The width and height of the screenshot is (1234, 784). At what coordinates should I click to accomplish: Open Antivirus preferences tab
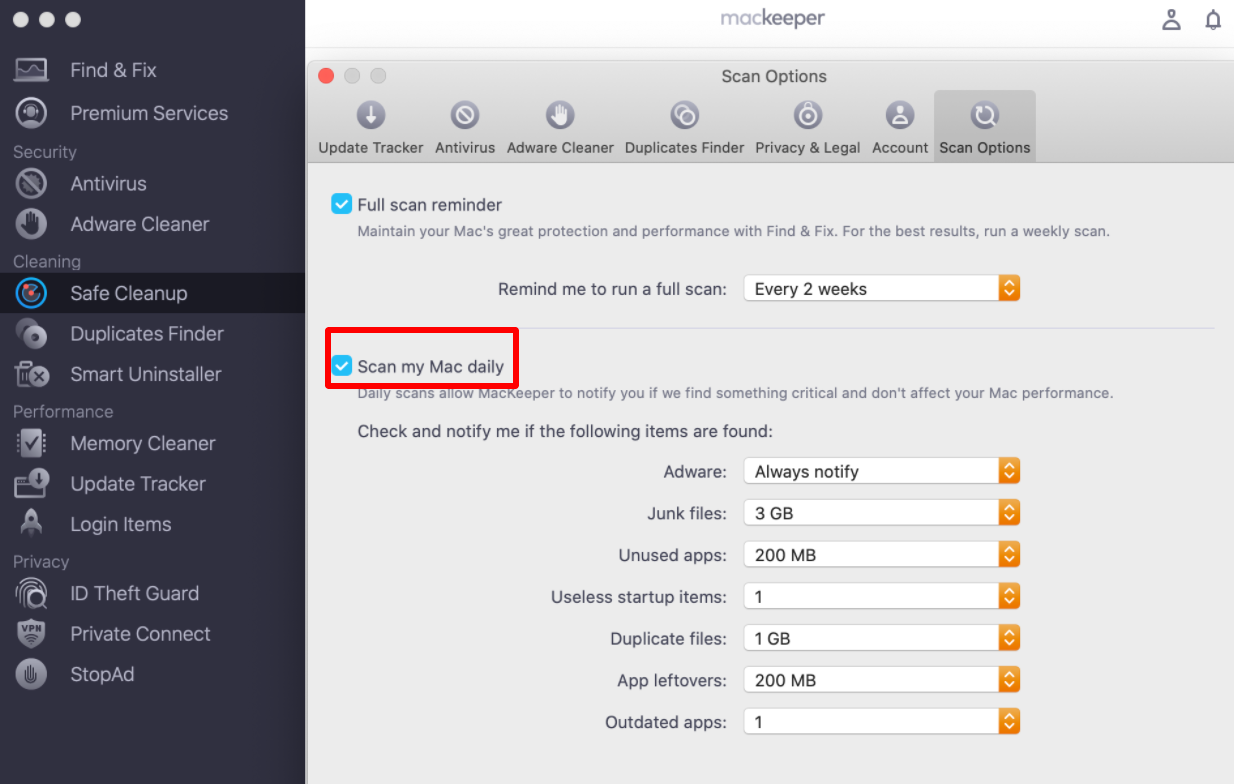point(465,127)
